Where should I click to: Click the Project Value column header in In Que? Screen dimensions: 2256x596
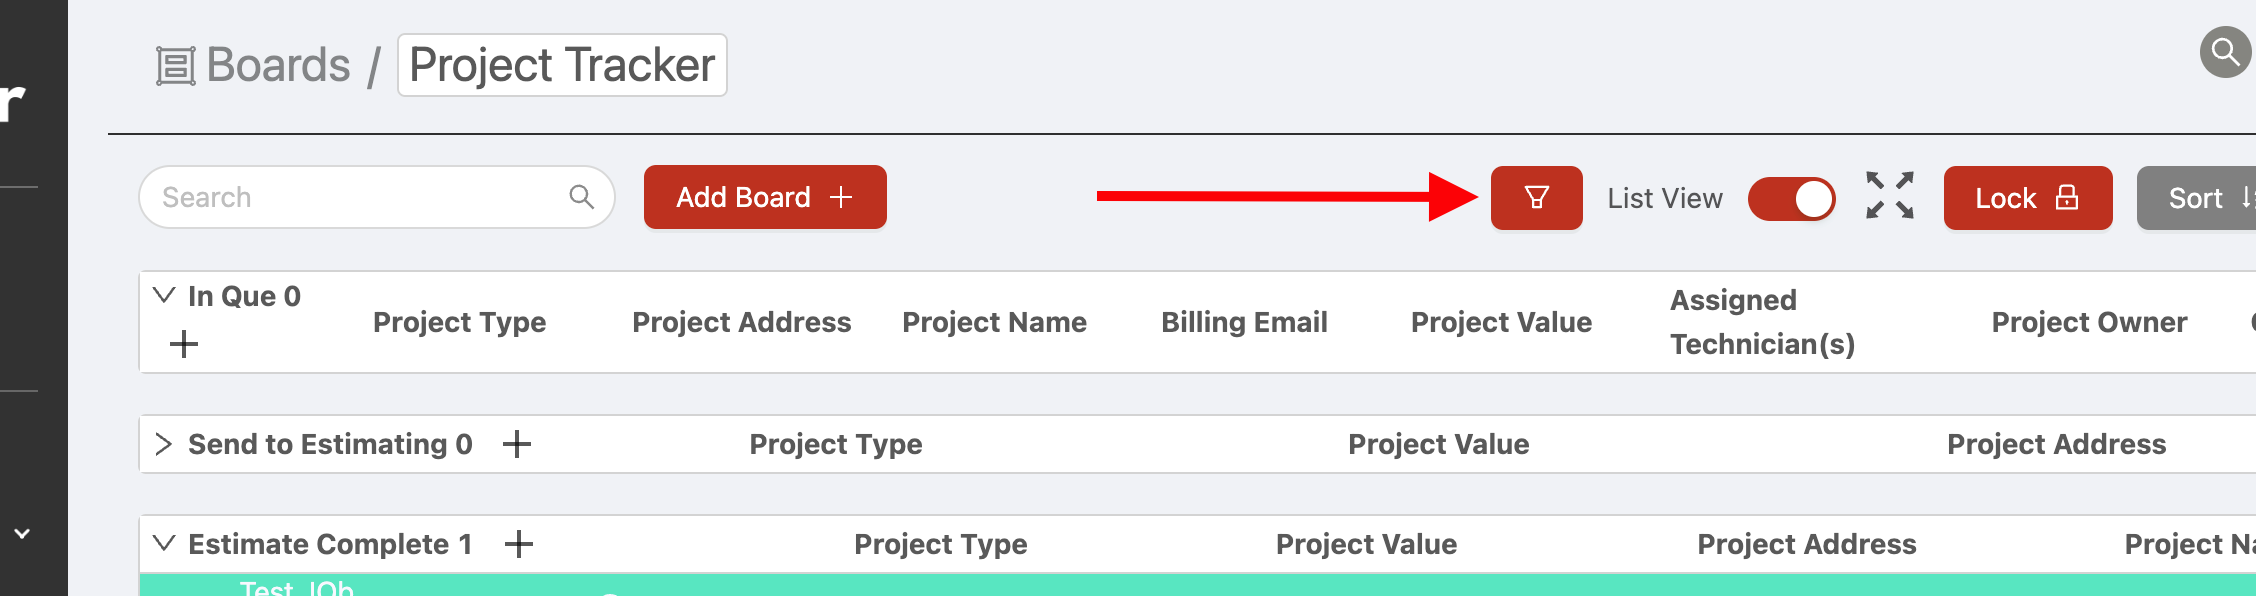[x=1501, y=322]
